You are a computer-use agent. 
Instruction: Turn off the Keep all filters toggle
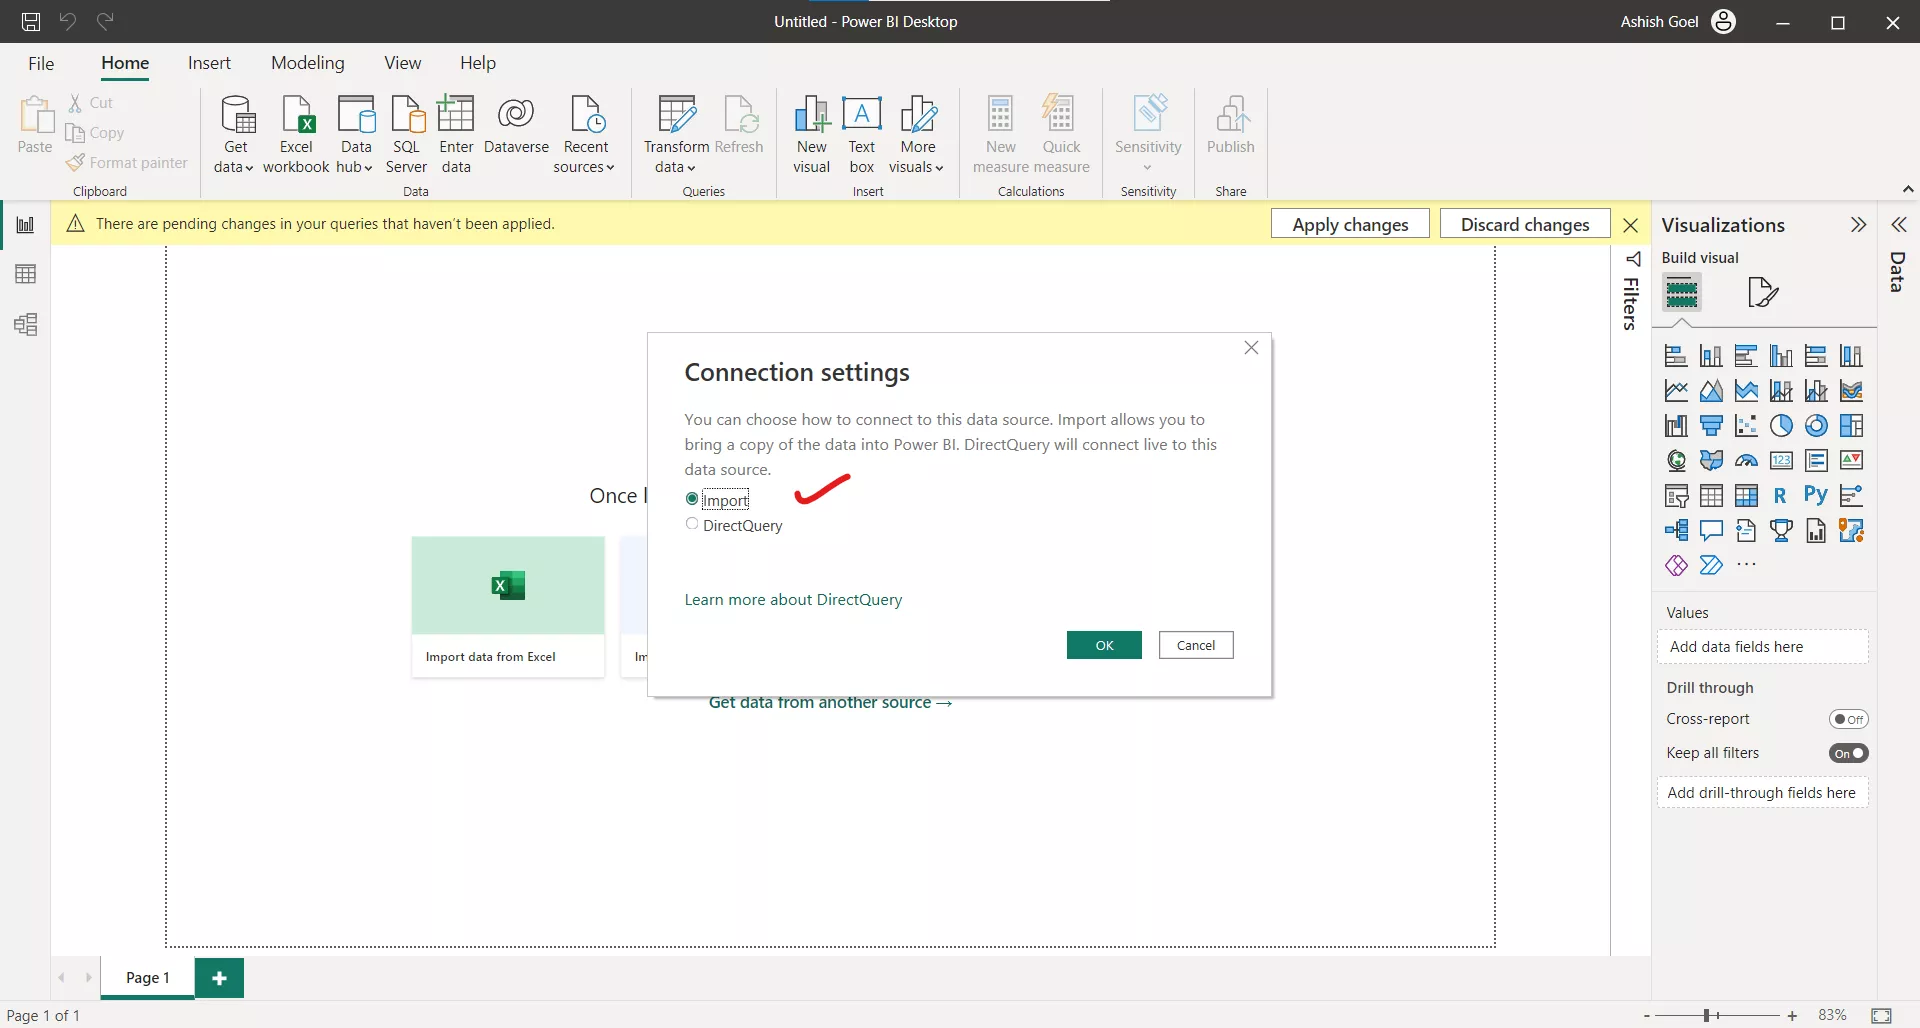point(1849,753)
